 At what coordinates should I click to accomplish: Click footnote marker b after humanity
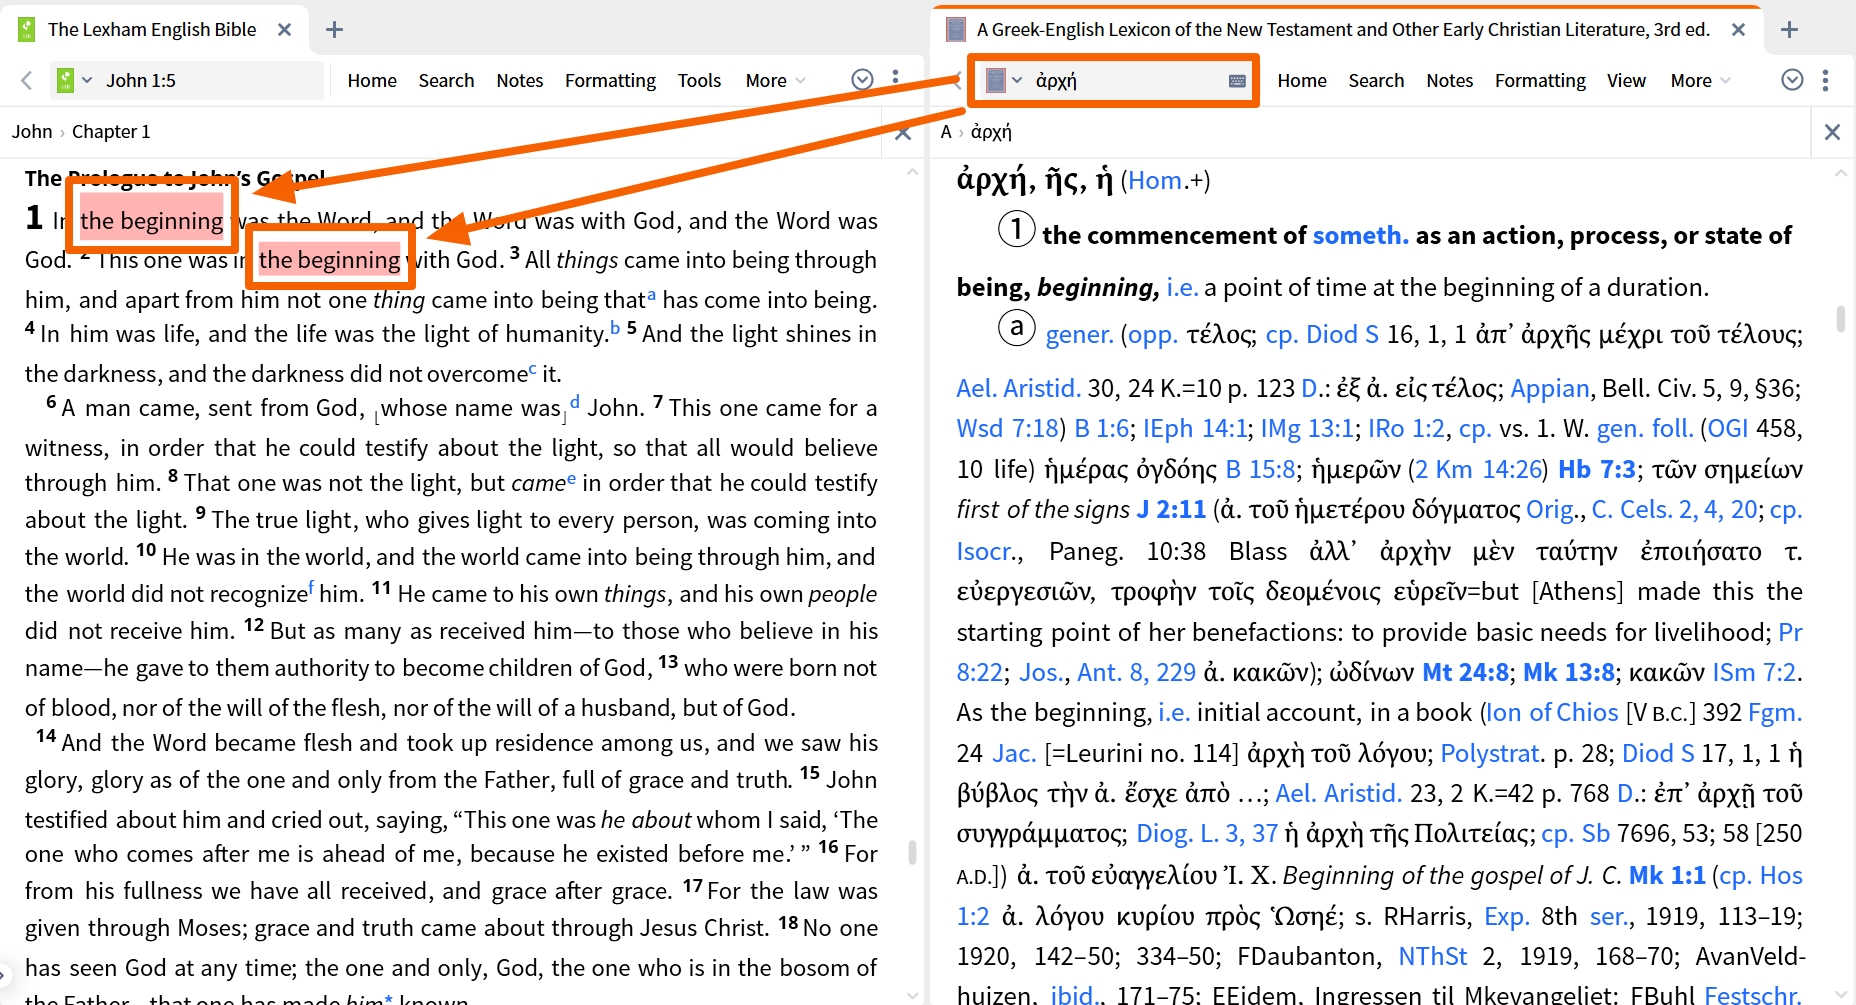(x=615, y=327)
